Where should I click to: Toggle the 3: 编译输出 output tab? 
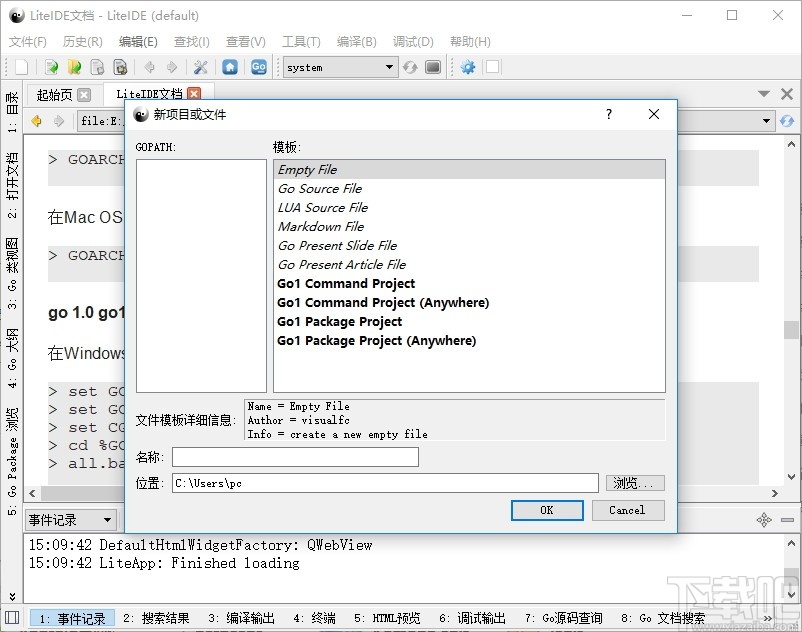coord(241,618)
